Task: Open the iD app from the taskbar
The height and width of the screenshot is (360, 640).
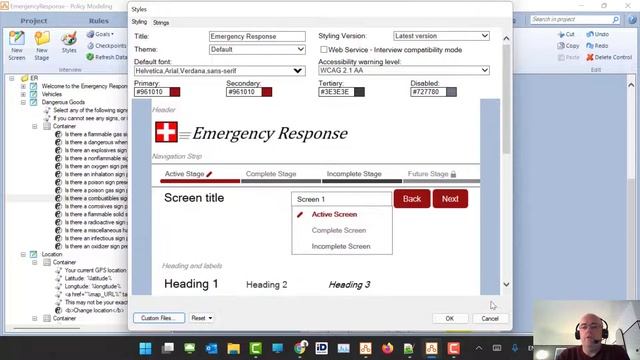Action: point(322,348)
